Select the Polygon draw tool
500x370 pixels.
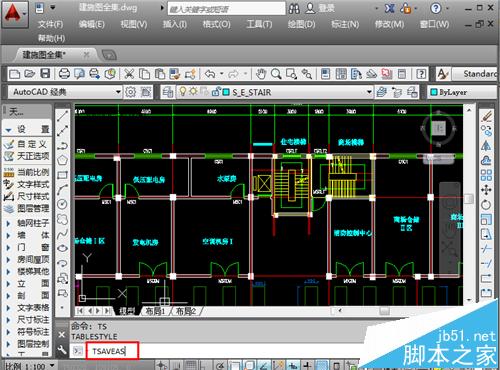point(62,160)
